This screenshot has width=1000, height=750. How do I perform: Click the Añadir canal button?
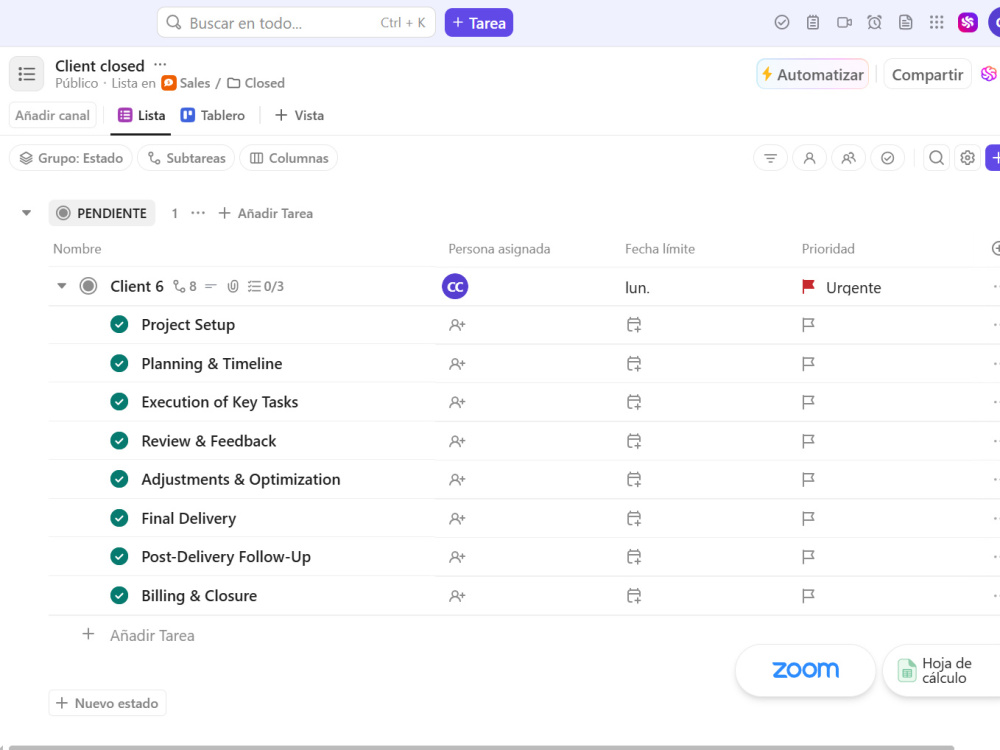click(x=52, y=115)
